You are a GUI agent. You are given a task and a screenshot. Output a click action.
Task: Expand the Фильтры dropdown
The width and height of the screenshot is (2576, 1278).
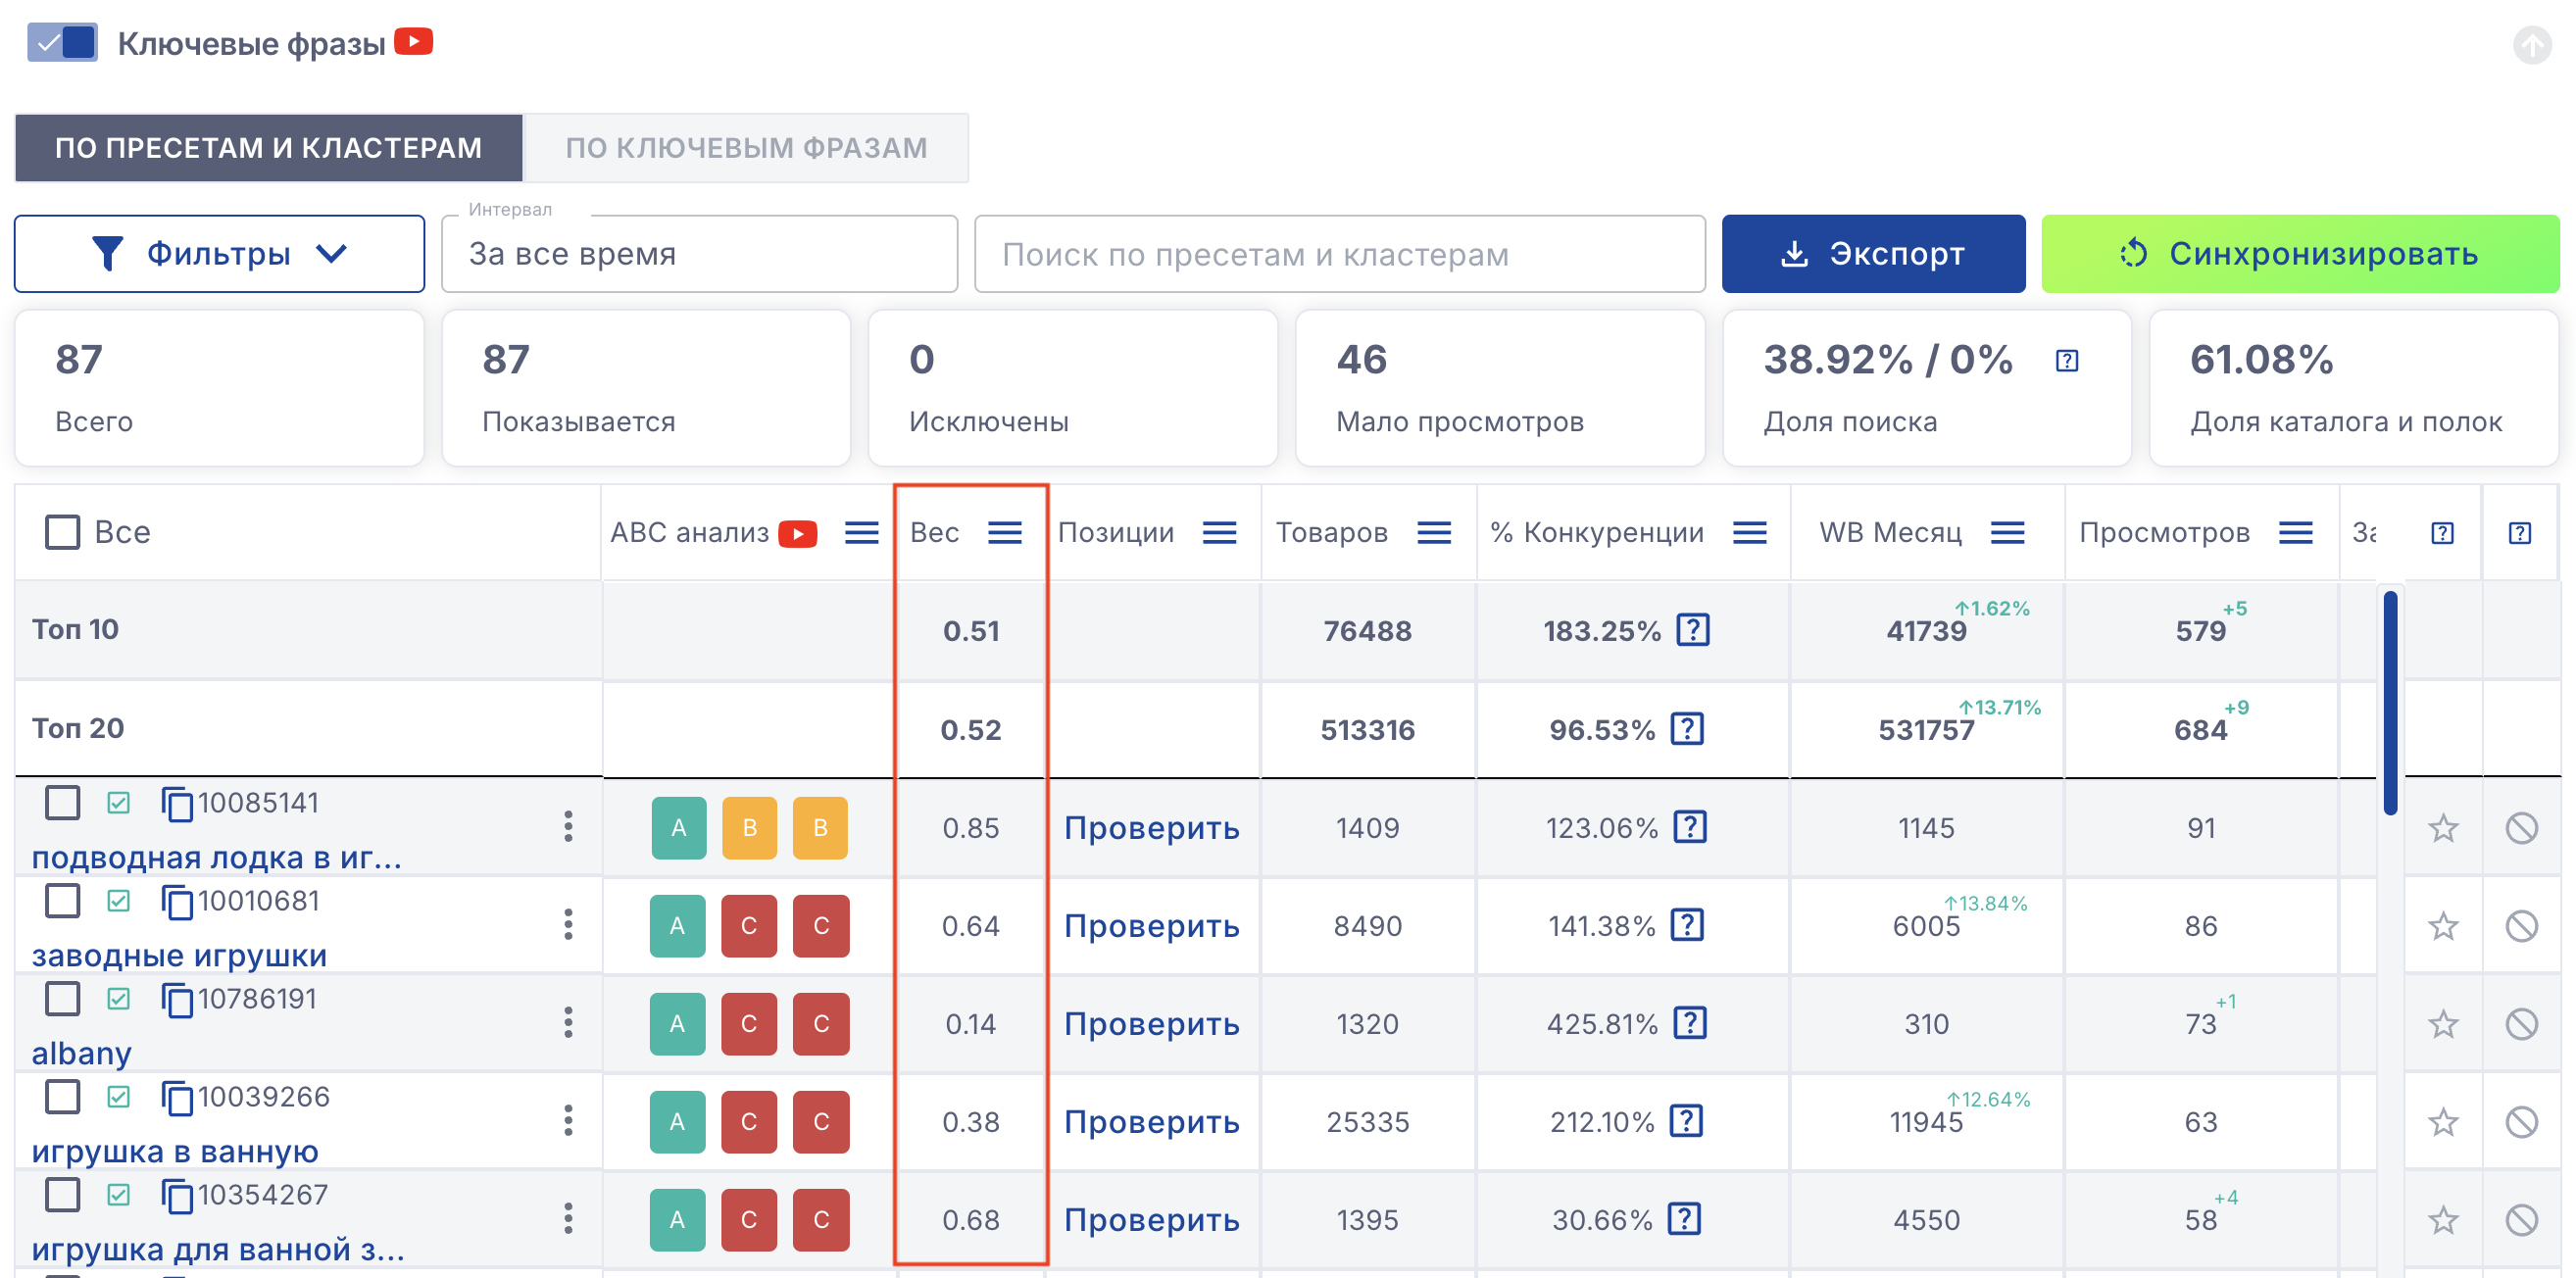coord(219,254)
